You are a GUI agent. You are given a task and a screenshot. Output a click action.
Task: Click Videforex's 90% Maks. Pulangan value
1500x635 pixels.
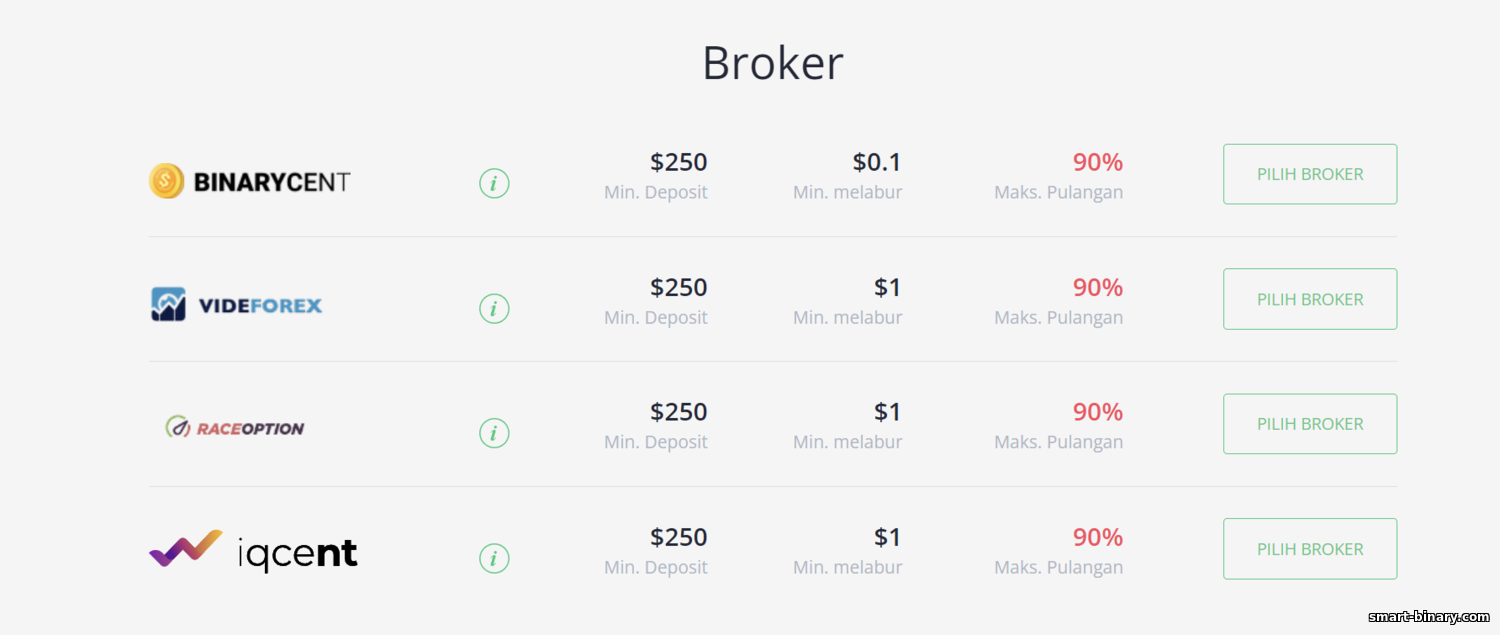click(1098, 287)
